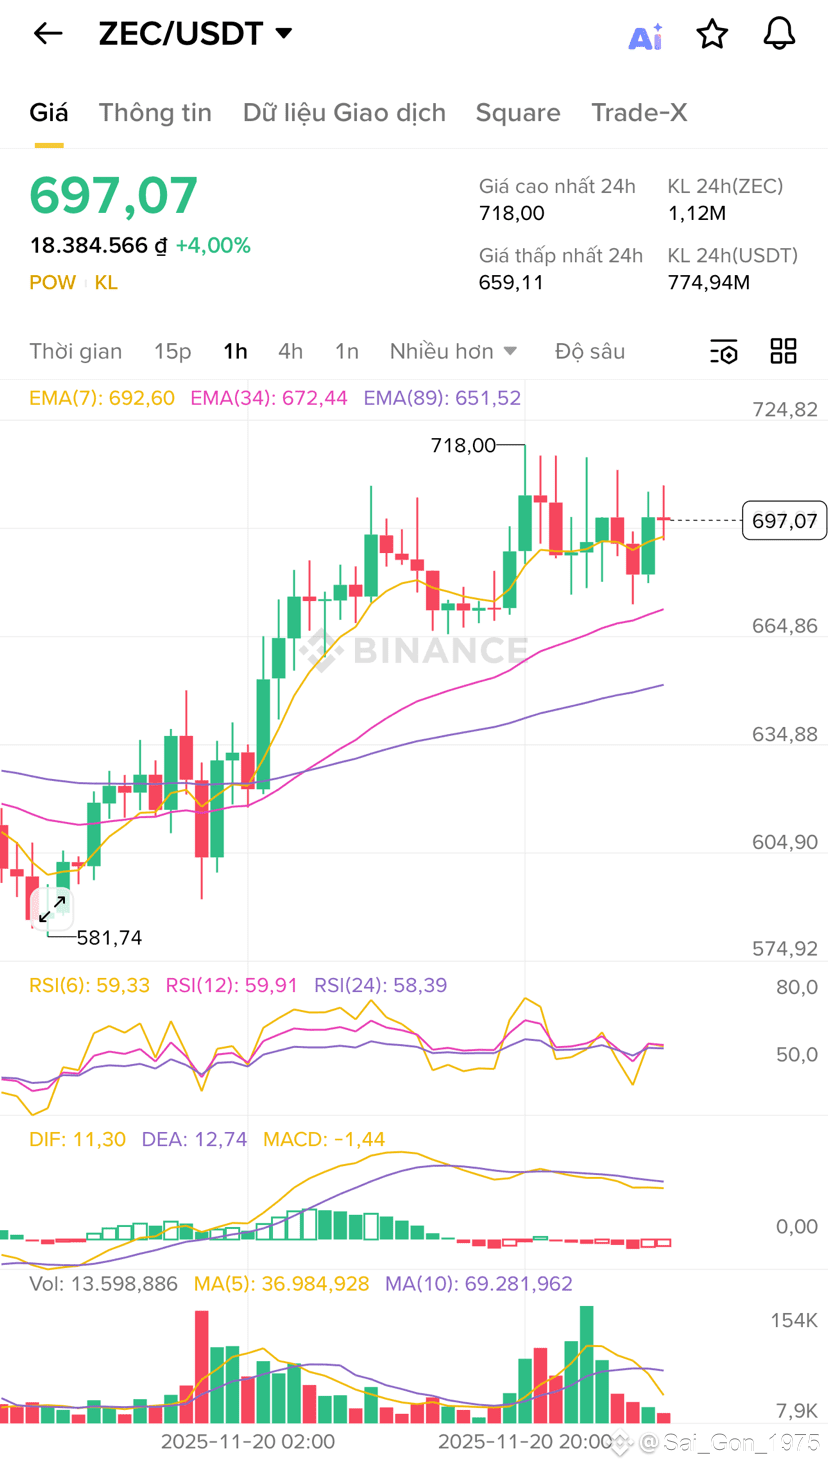
Task: Open the Trade-X tab
Action: tap(639, 113)
